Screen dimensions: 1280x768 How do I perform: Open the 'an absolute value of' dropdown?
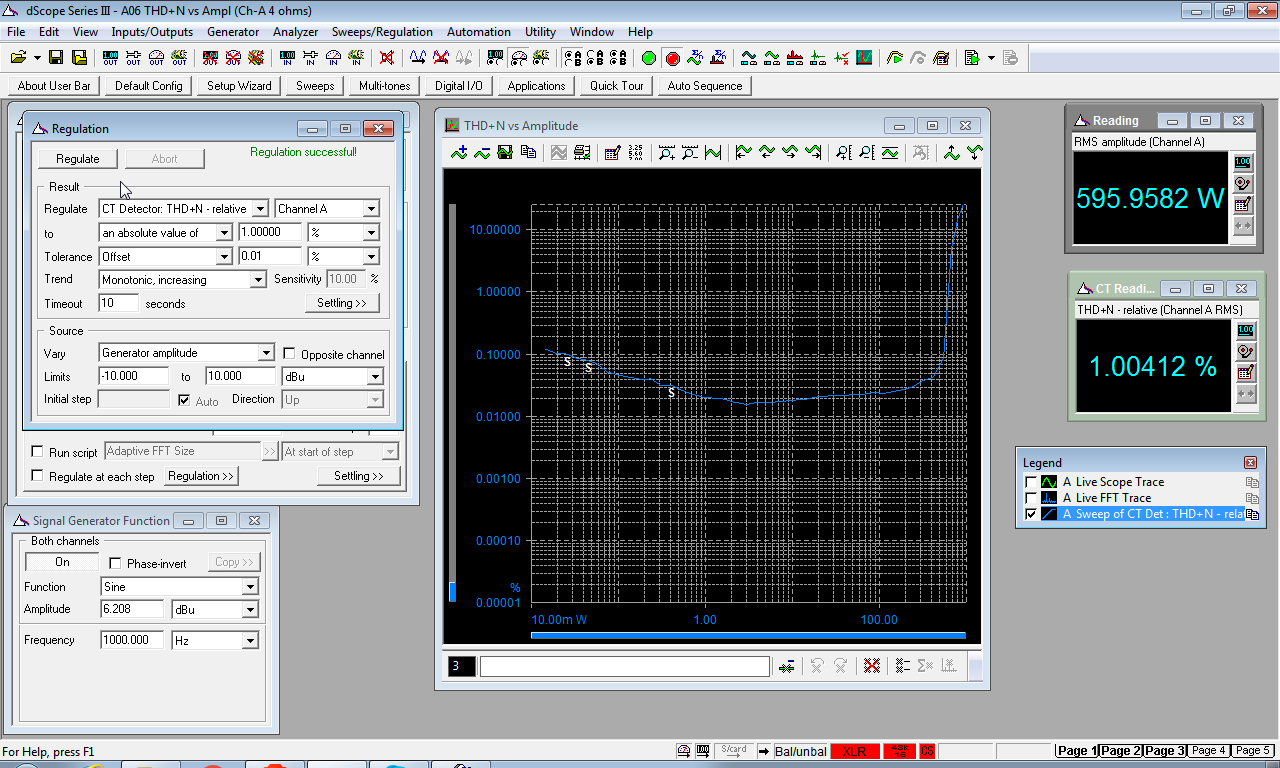coord(224,233)
